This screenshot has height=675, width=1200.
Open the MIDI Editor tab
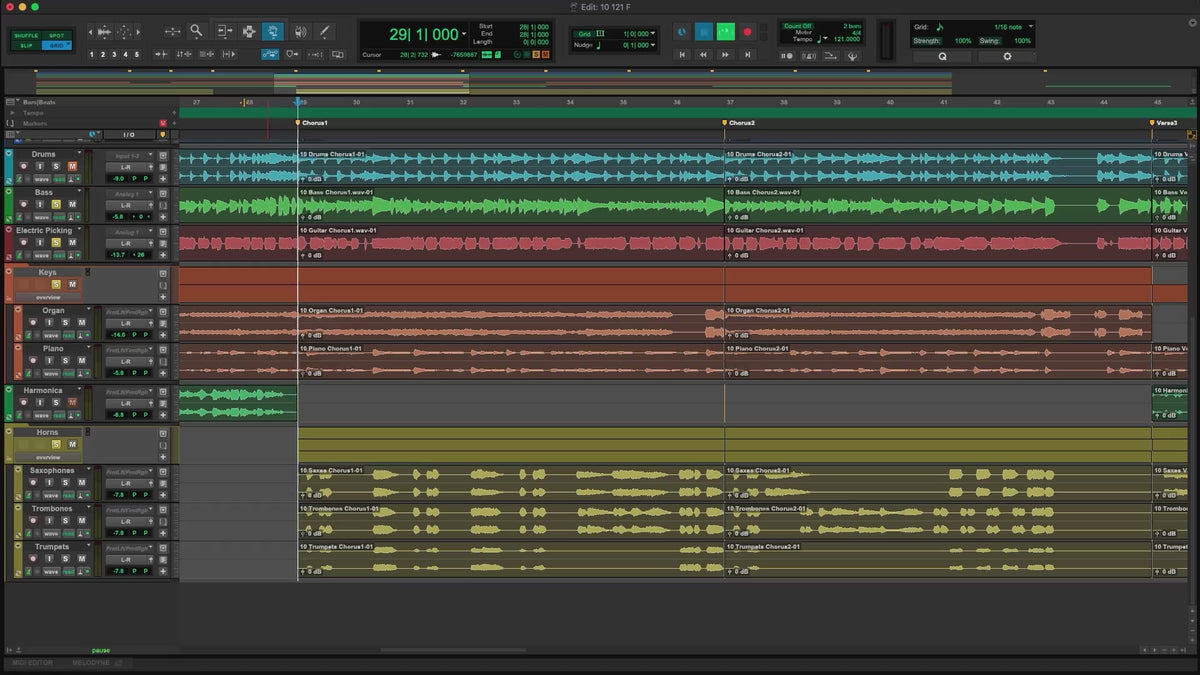coord(32,663)
